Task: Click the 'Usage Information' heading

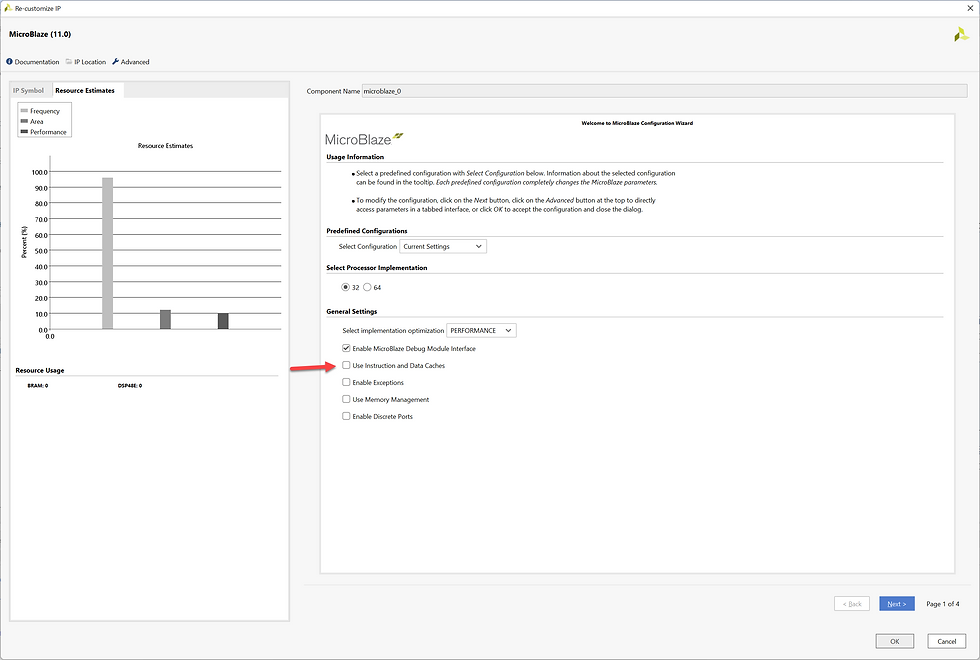Action: point(355,157)
